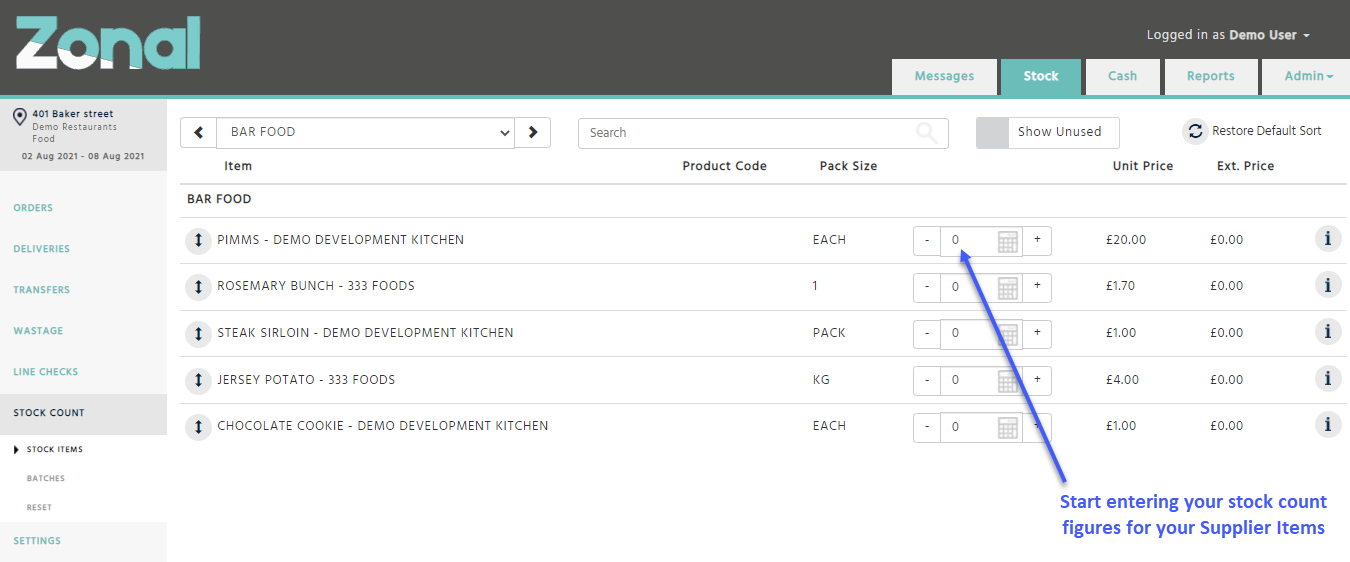Click the location pin icon by 401 Baker street
Image resolution: width=1350 pixels, height=562 pixels.
[x=19, y=118]
